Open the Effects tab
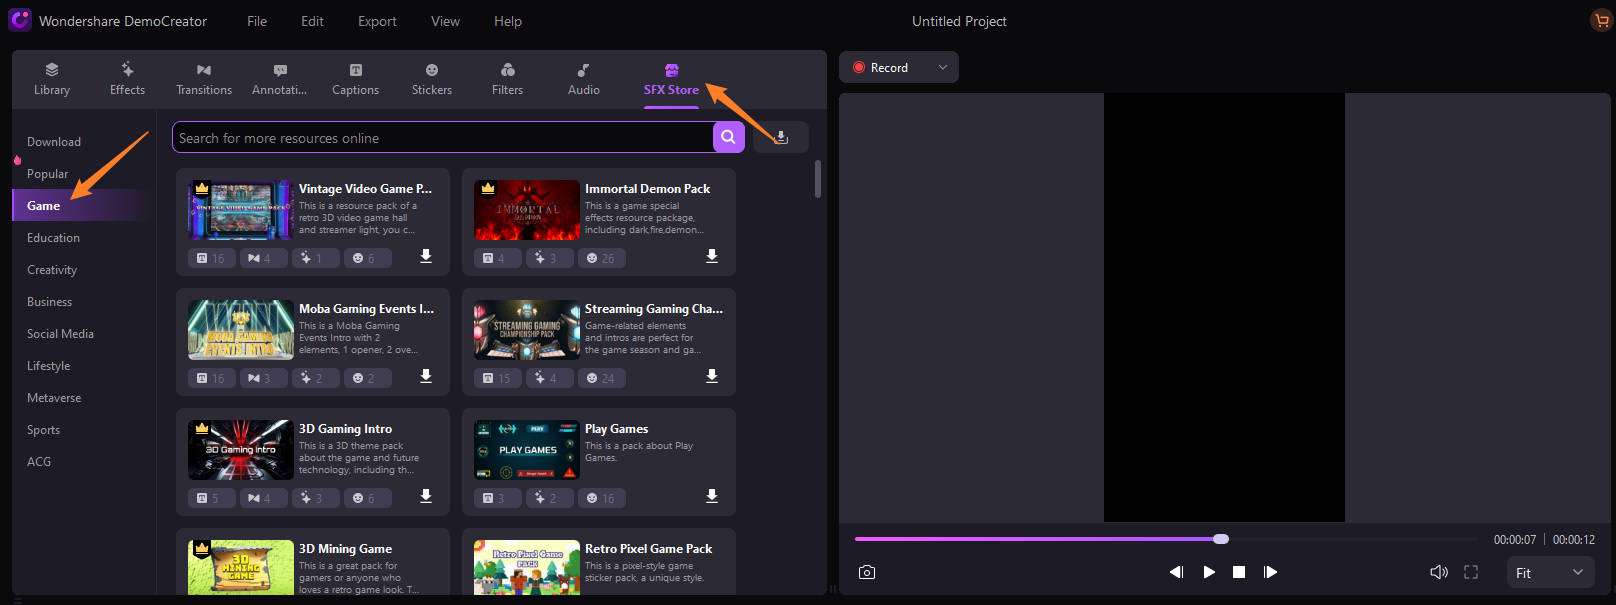The width and height of the screenshot is (1616, 605). (x=127, y=79)
